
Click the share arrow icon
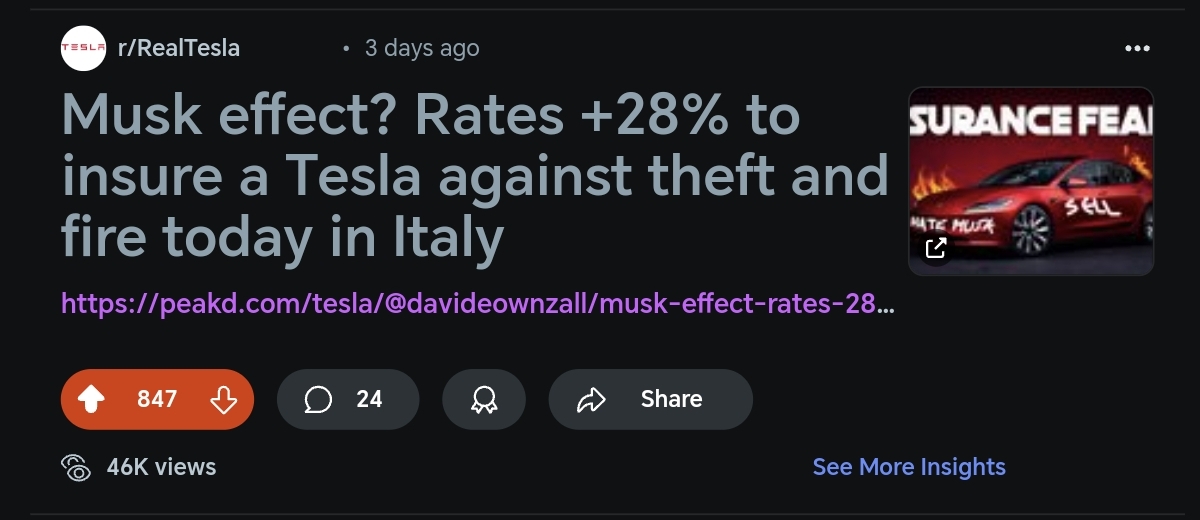(592, 400)
